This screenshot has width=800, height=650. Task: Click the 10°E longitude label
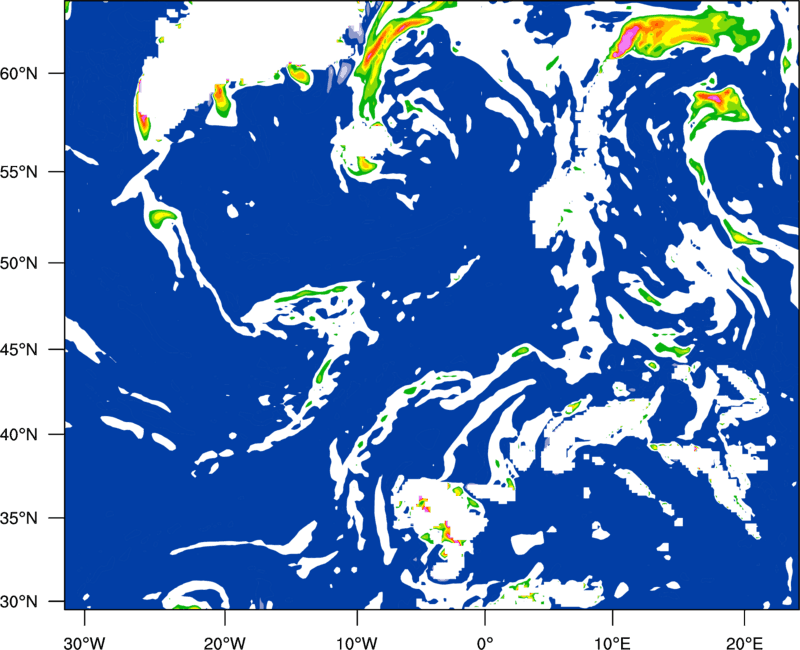point(612,643)
